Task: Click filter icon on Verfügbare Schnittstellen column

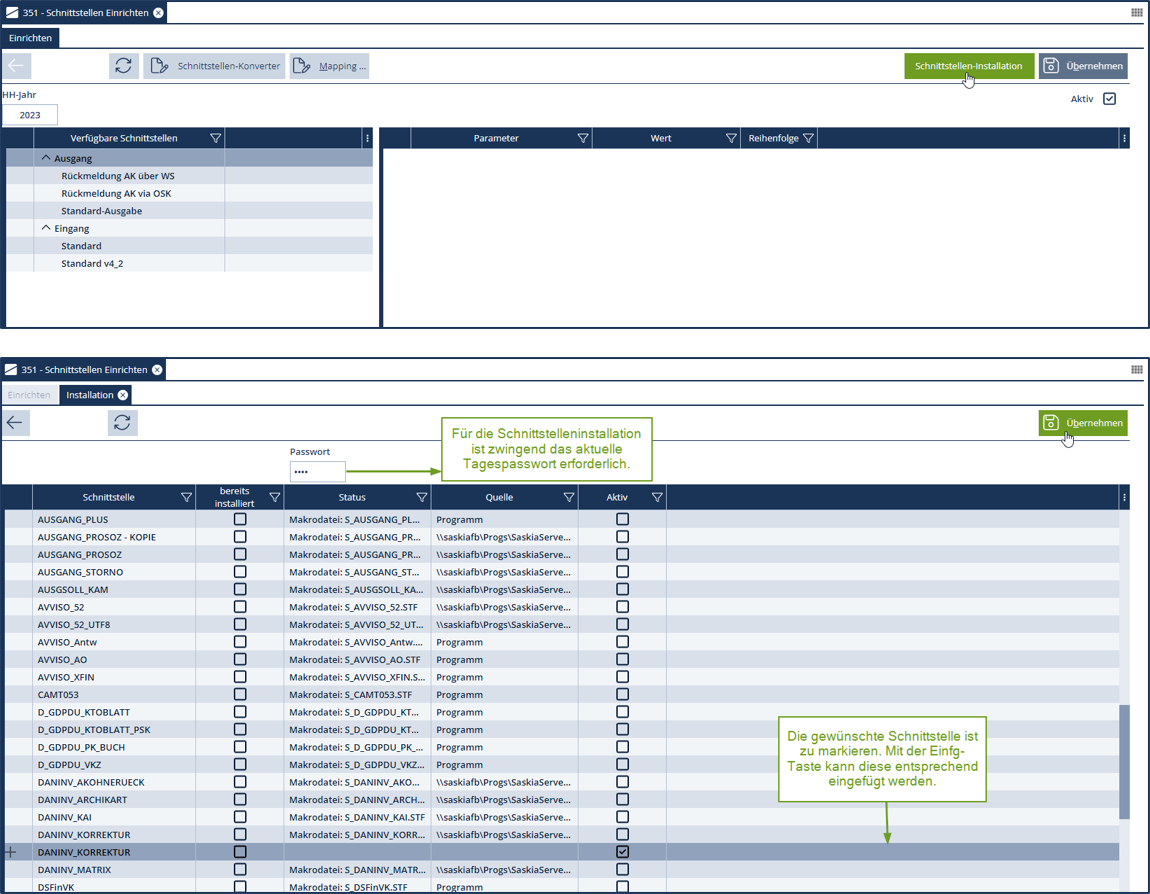Action: coord(215,138)
